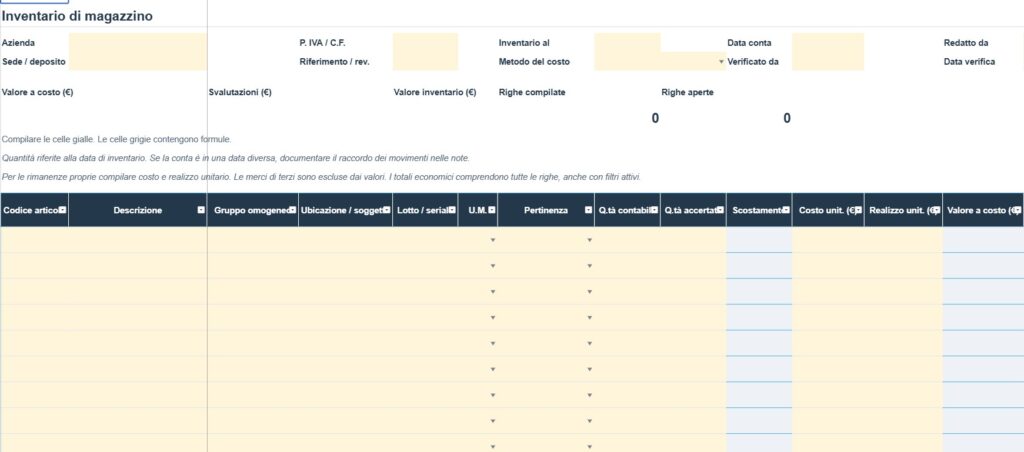Click the 'Righe aperte' label
Image resolution: width=1024 pixels, height=452 pixels.
pyautogui.click(x=687, y=92)
